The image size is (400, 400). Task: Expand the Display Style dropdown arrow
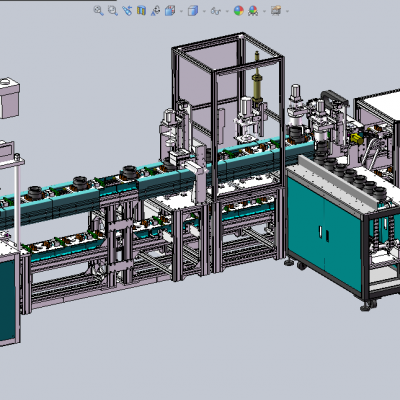click(x=204, y=11)
